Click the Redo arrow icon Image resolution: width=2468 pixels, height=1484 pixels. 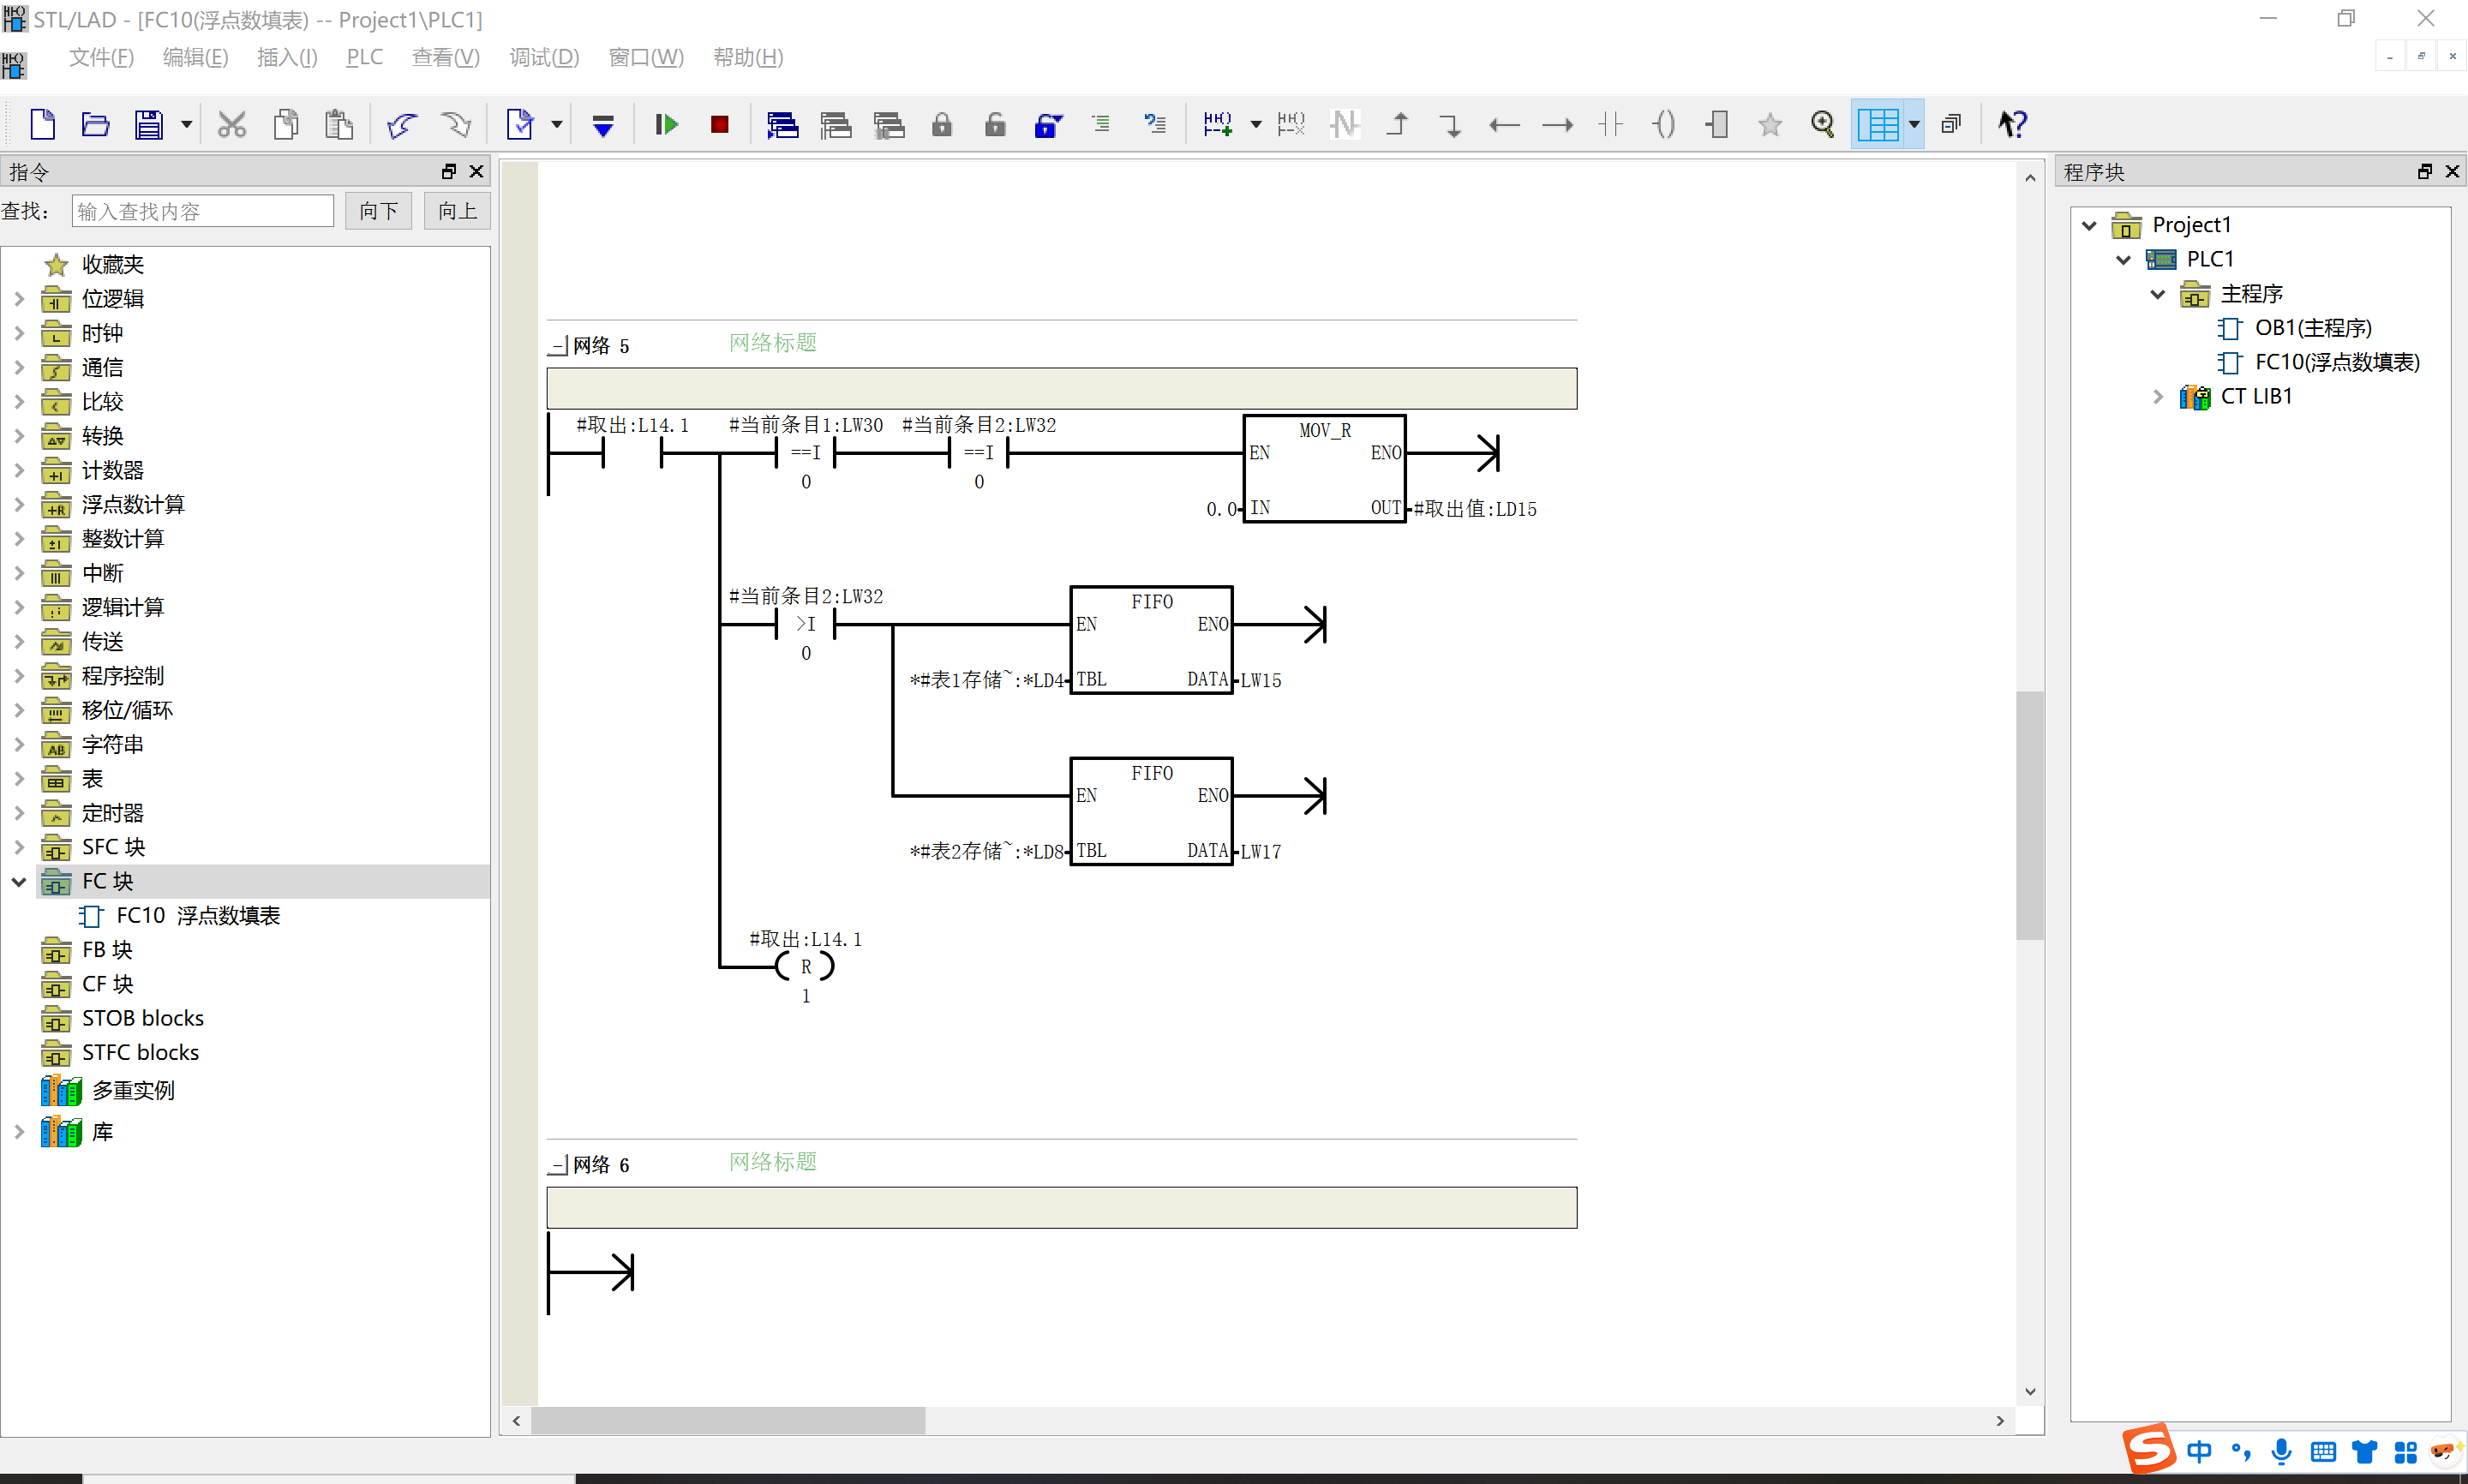(456, 124)
